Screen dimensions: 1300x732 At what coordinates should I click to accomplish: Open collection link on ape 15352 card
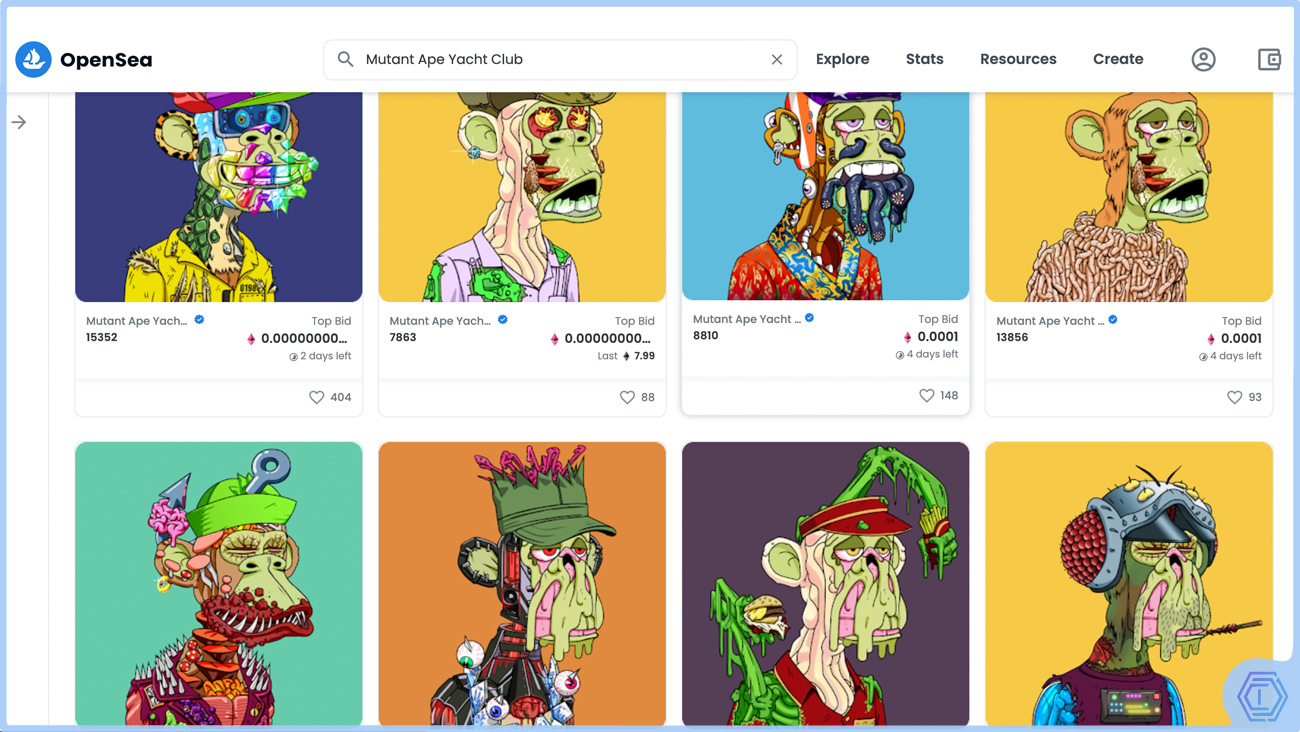[137, 321]
